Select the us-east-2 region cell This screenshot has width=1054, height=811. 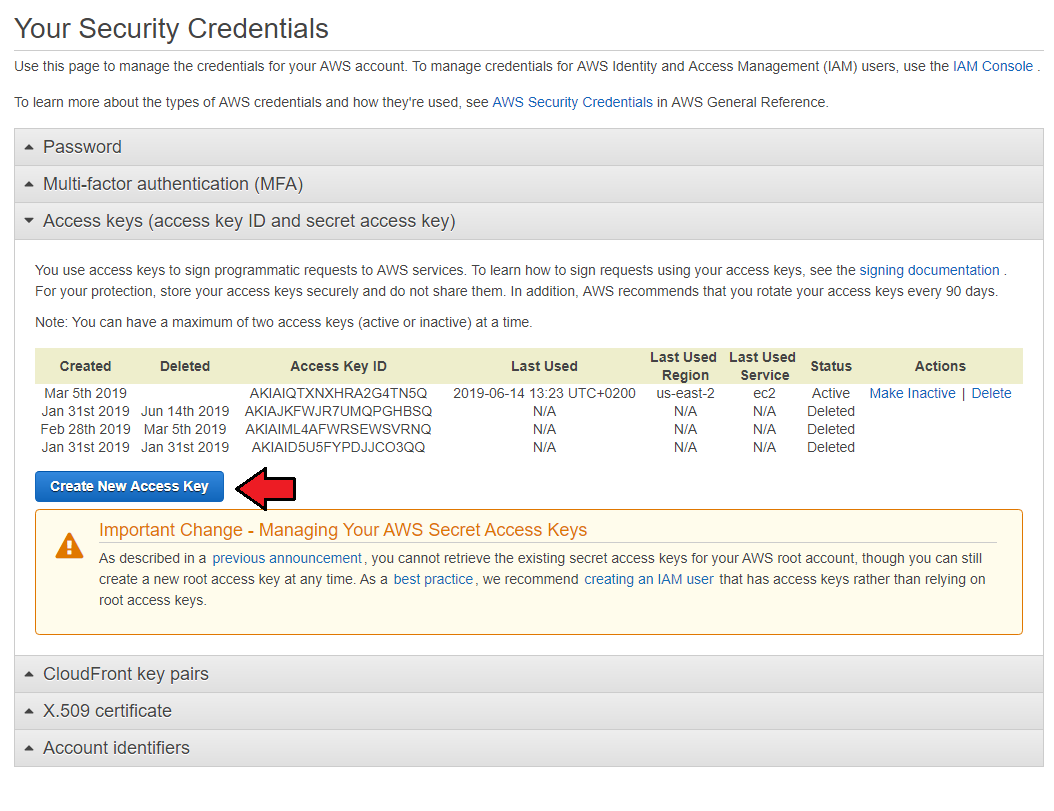(685, 393)
